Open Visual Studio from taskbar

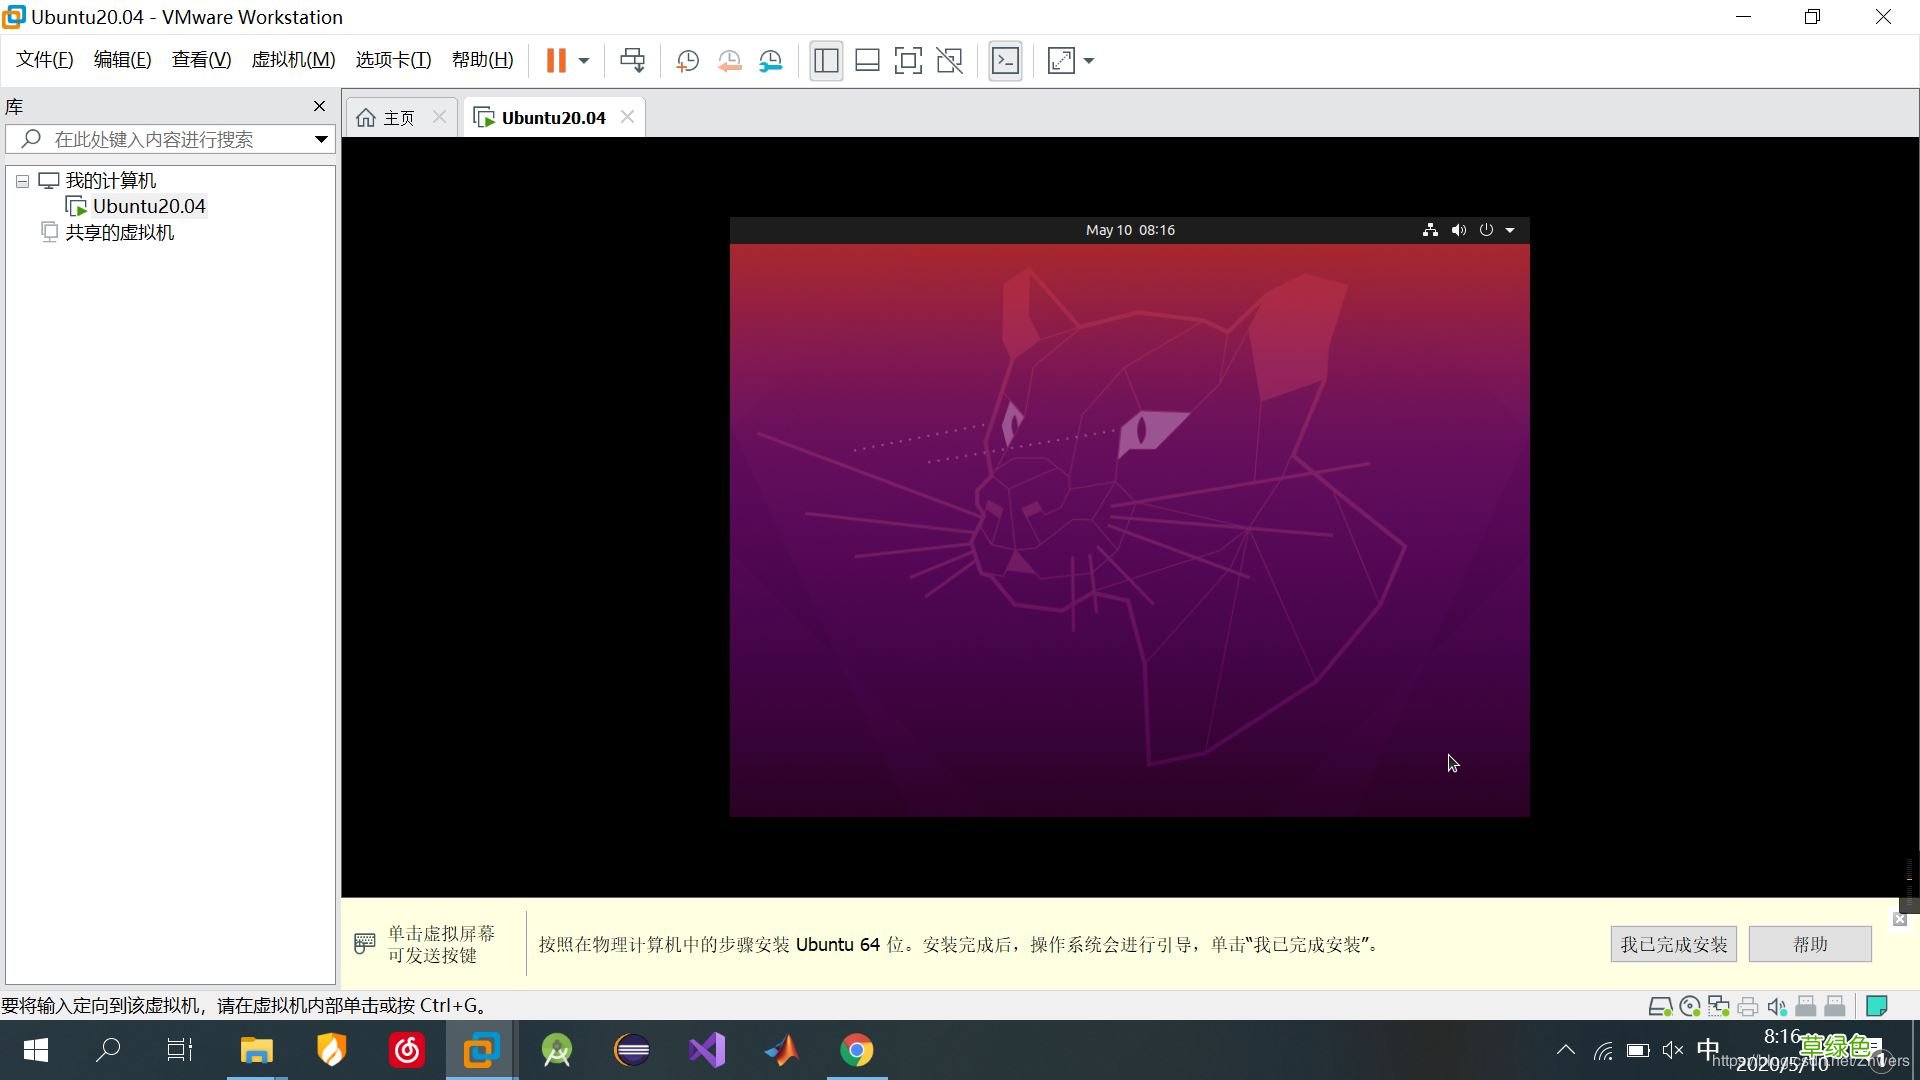point(707,1050)
